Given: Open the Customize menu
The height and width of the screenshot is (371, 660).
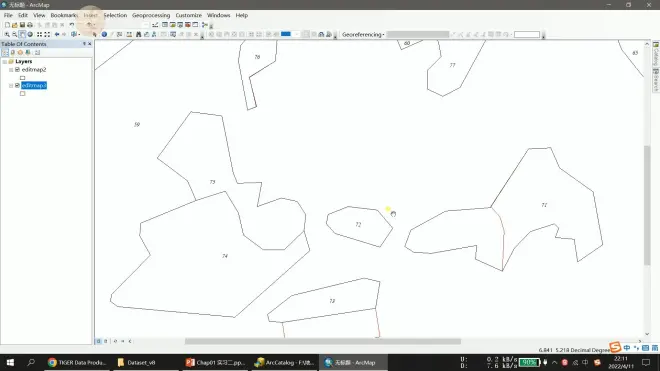Looking at the screenshot, I should click(189, 15).
